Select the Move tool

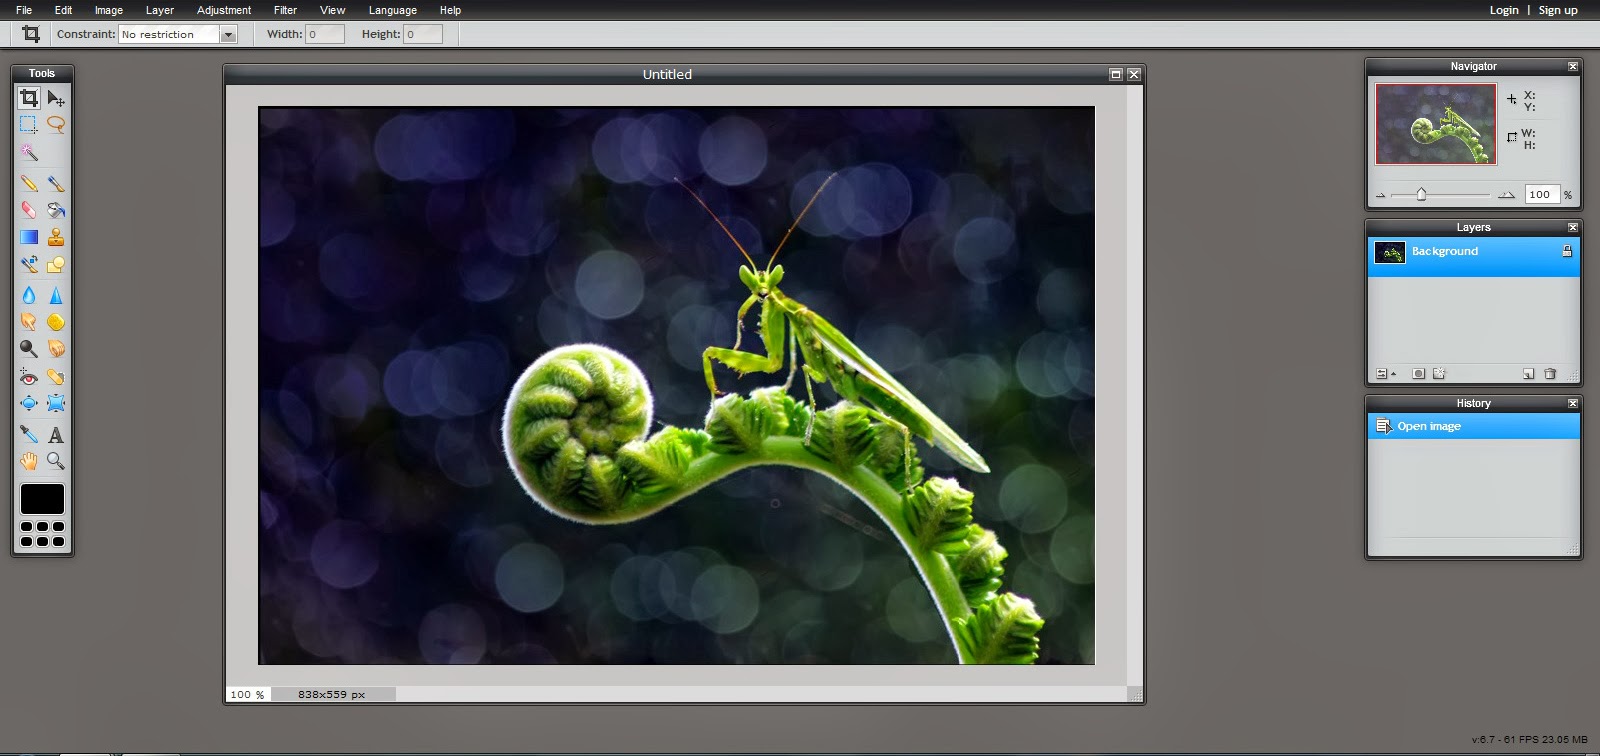tap(56, 98)
